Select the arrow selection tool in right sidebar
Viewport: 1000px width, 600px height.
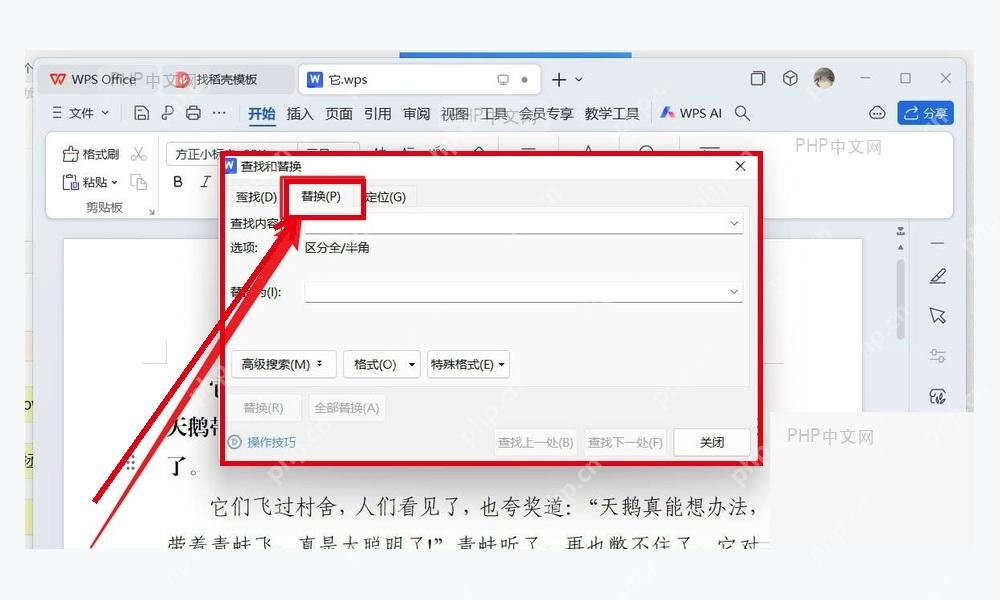tap(938, 316)
